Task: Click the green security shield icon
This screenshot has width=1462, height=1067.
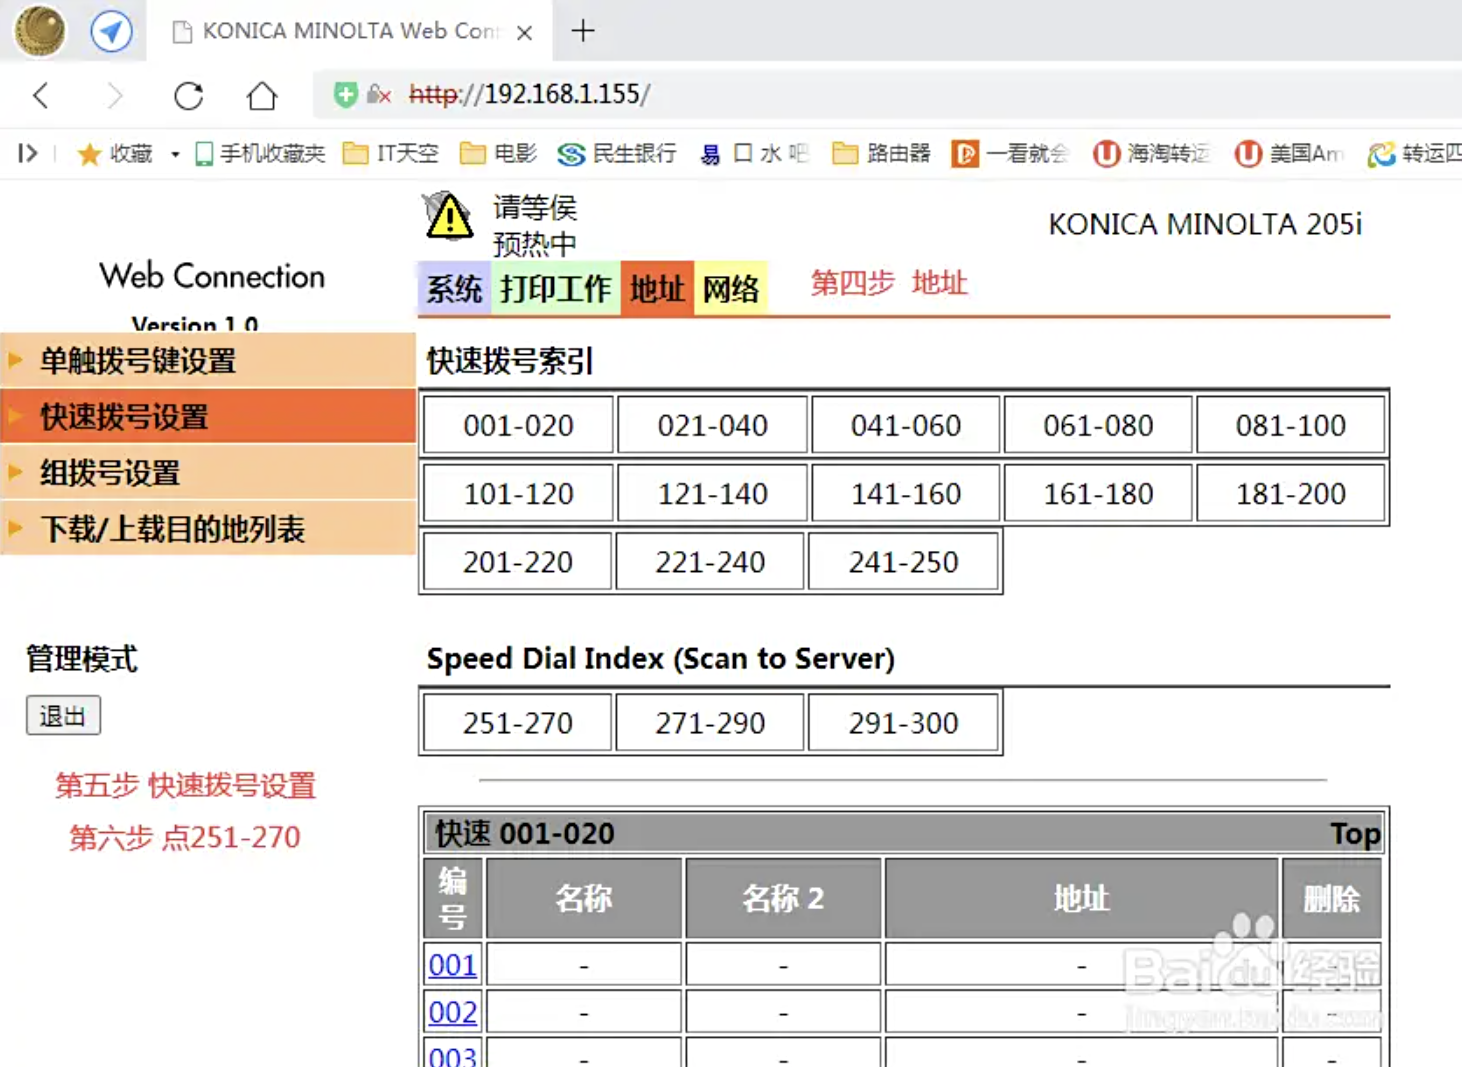Action: [x=346, y=95]
